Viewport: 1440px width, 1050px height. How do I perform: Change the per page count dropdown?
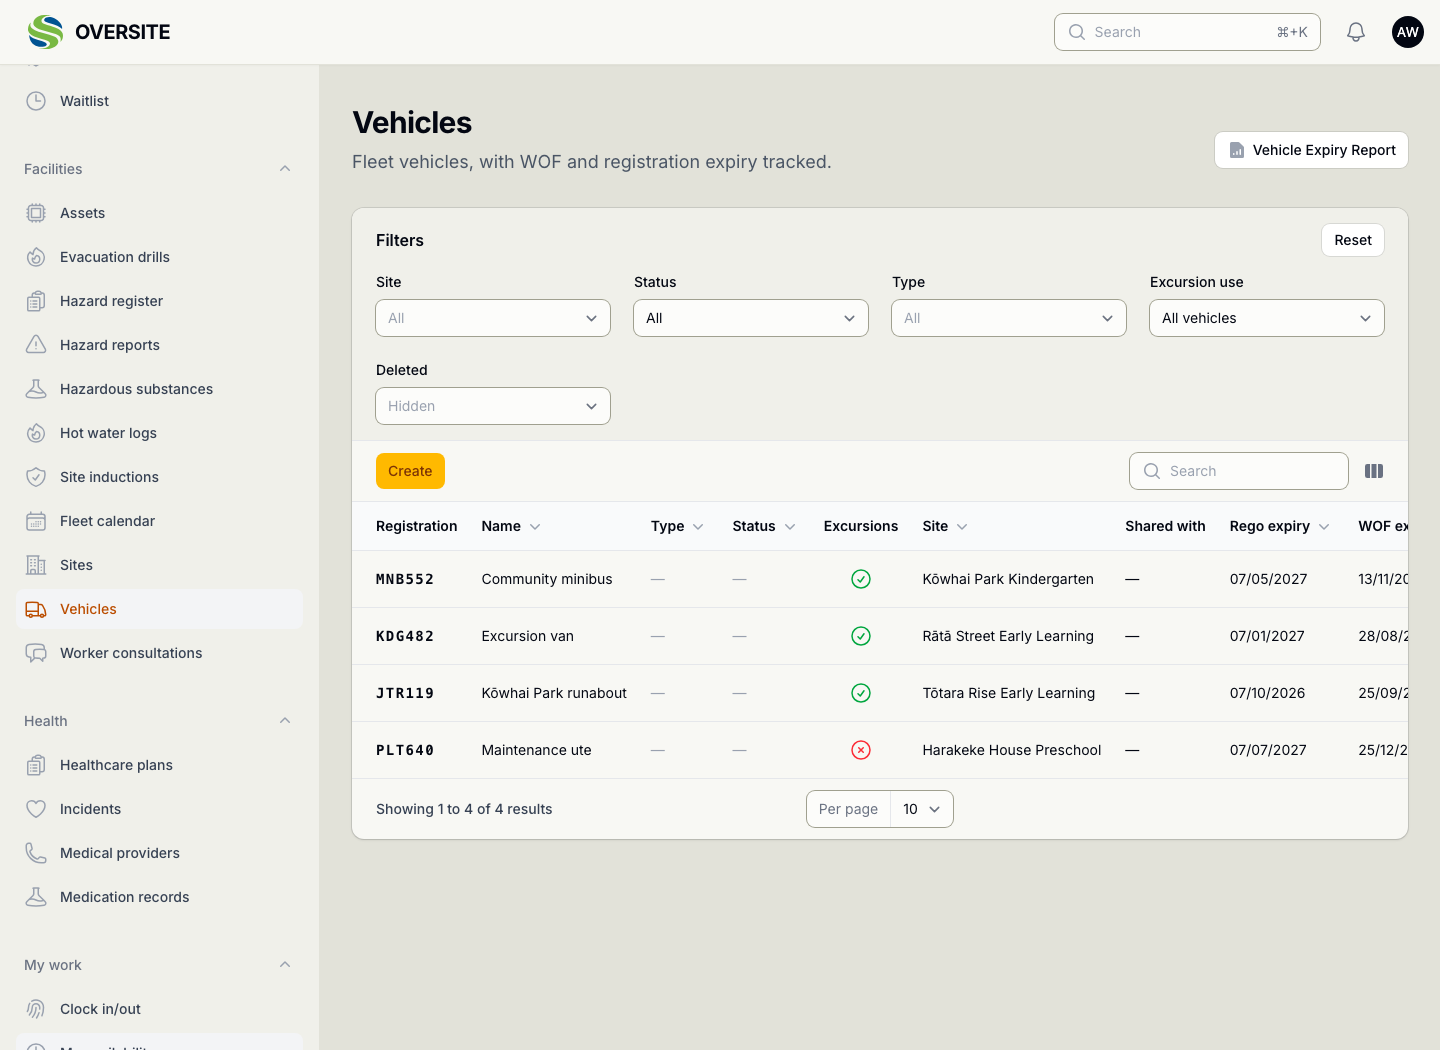[x=921, y=809]
